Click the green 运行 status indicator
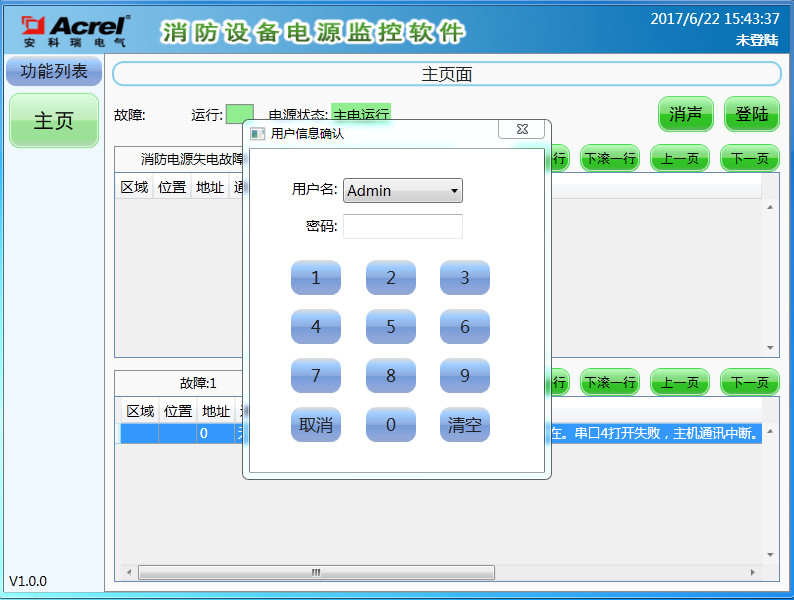794x600 pixels. pos(239,115)
